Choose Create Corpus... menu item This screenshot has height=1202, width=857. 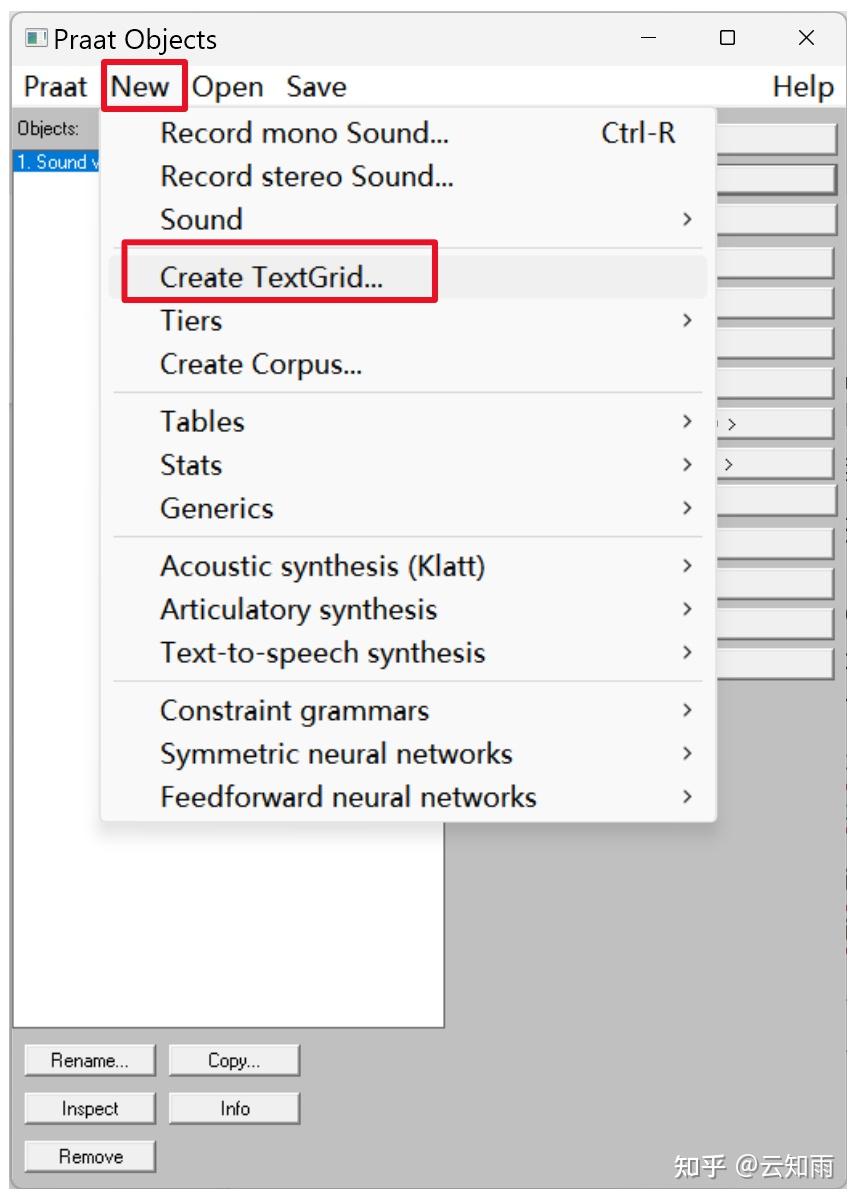260,364
